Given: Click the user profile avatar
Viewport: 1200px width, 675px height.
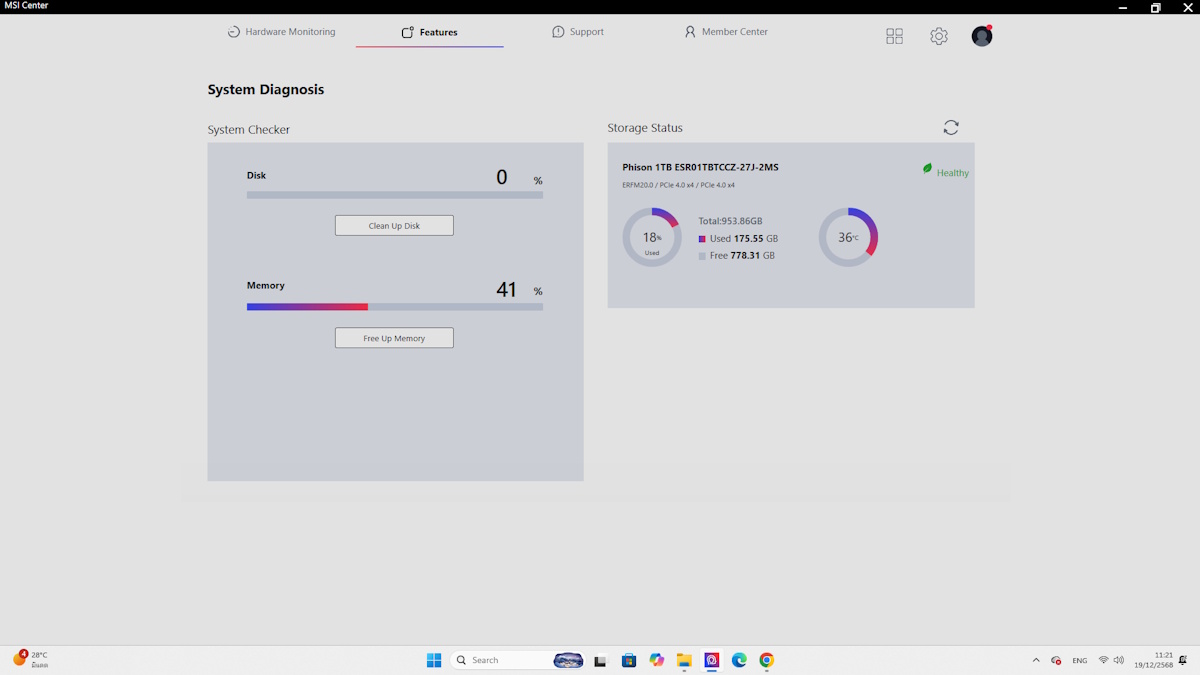Looking at the screenshot, I should coord(982,36).
